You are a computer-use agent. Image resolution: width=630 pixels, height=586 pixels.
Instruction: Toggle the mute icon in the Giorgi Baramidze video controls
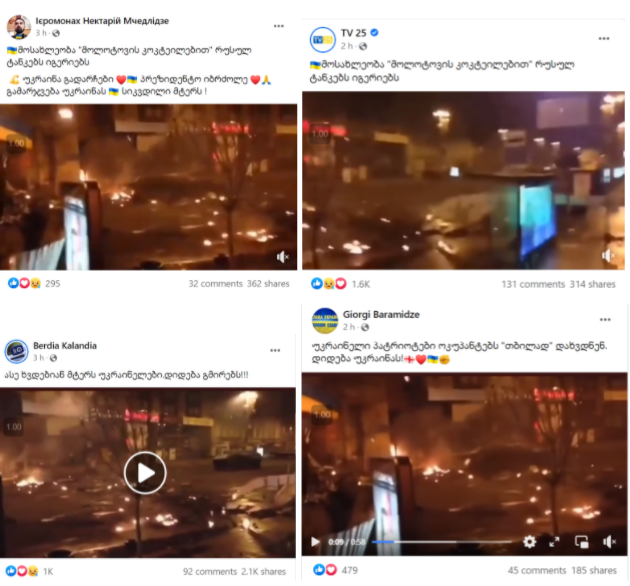[x=610, y=542]
